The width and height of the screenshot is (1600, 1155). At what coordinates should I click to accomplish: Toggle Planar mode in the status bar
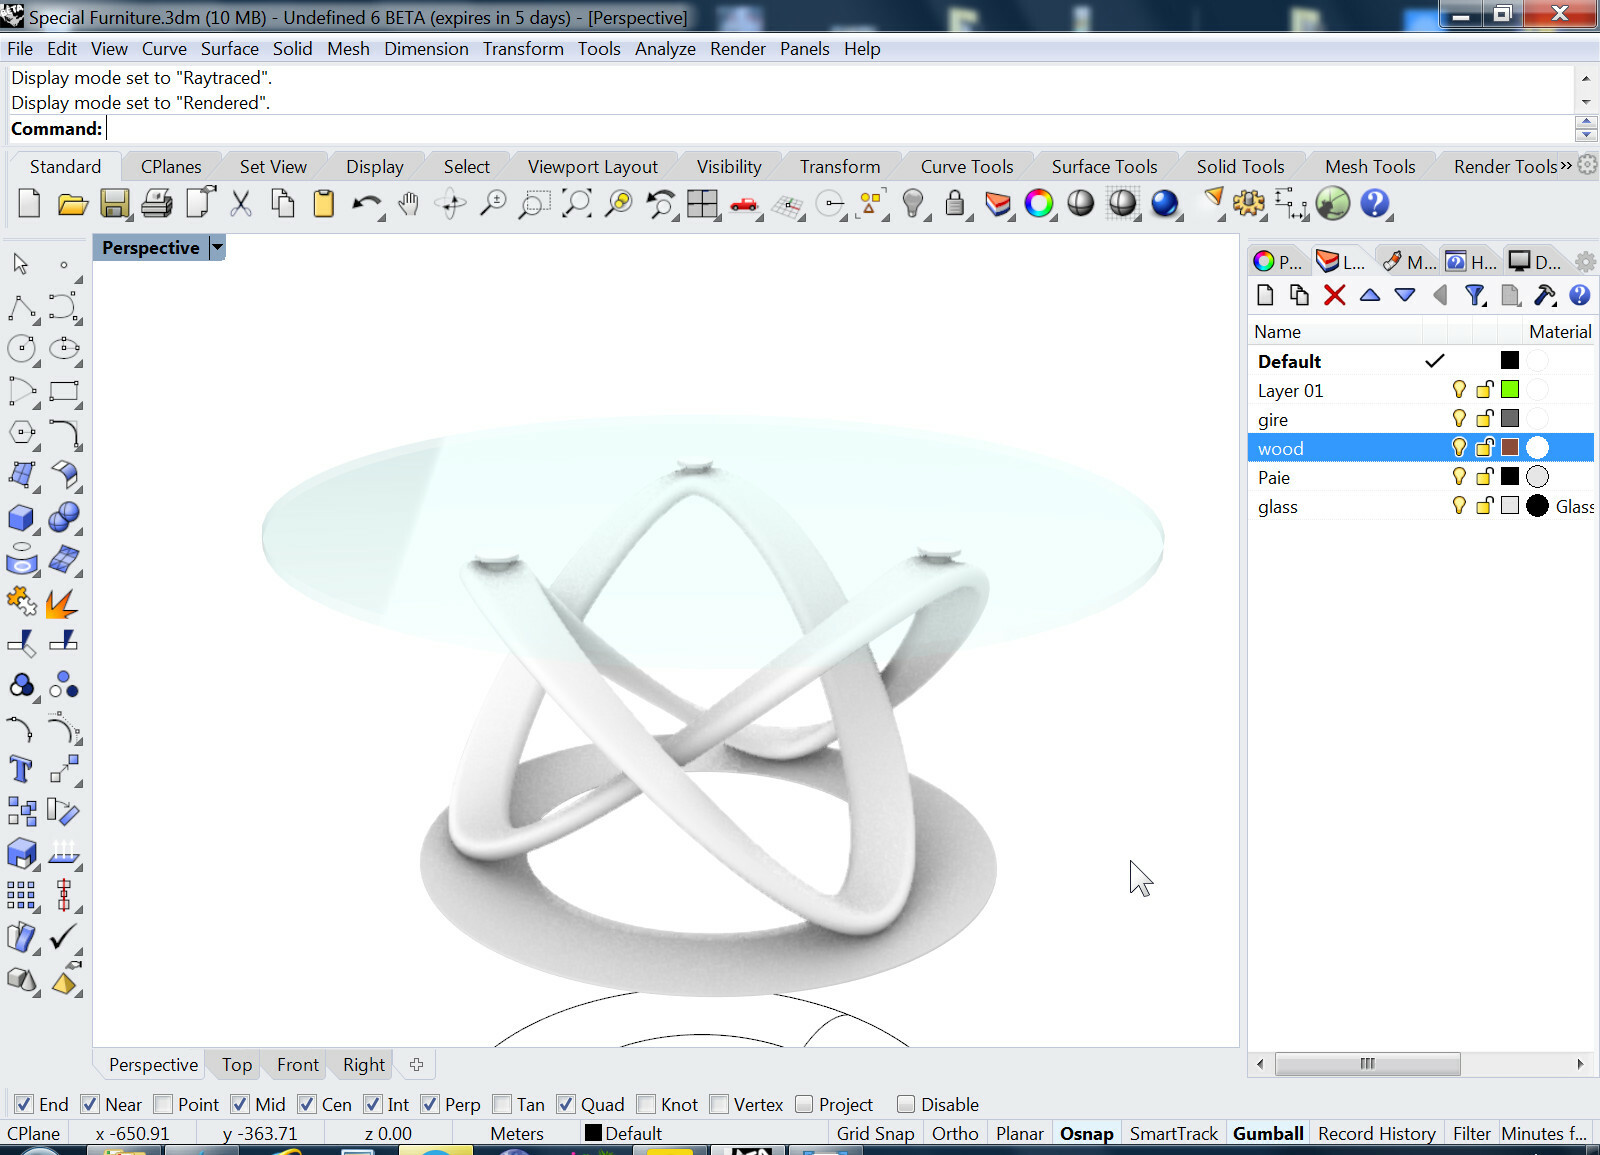tap(1019, 1133)
